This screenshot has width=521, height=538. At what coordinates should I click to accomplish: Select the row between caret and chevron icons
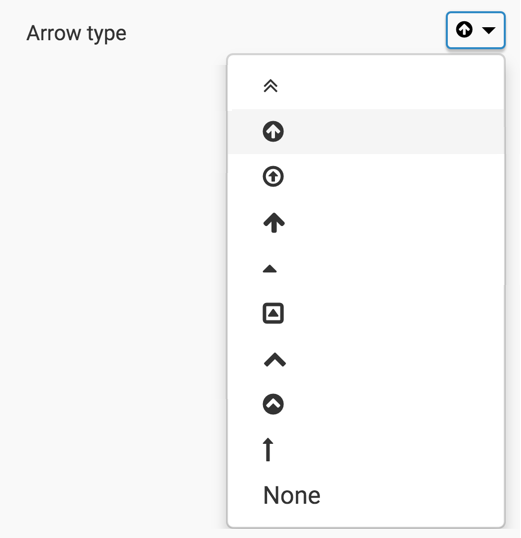click(x=366, y=313)
